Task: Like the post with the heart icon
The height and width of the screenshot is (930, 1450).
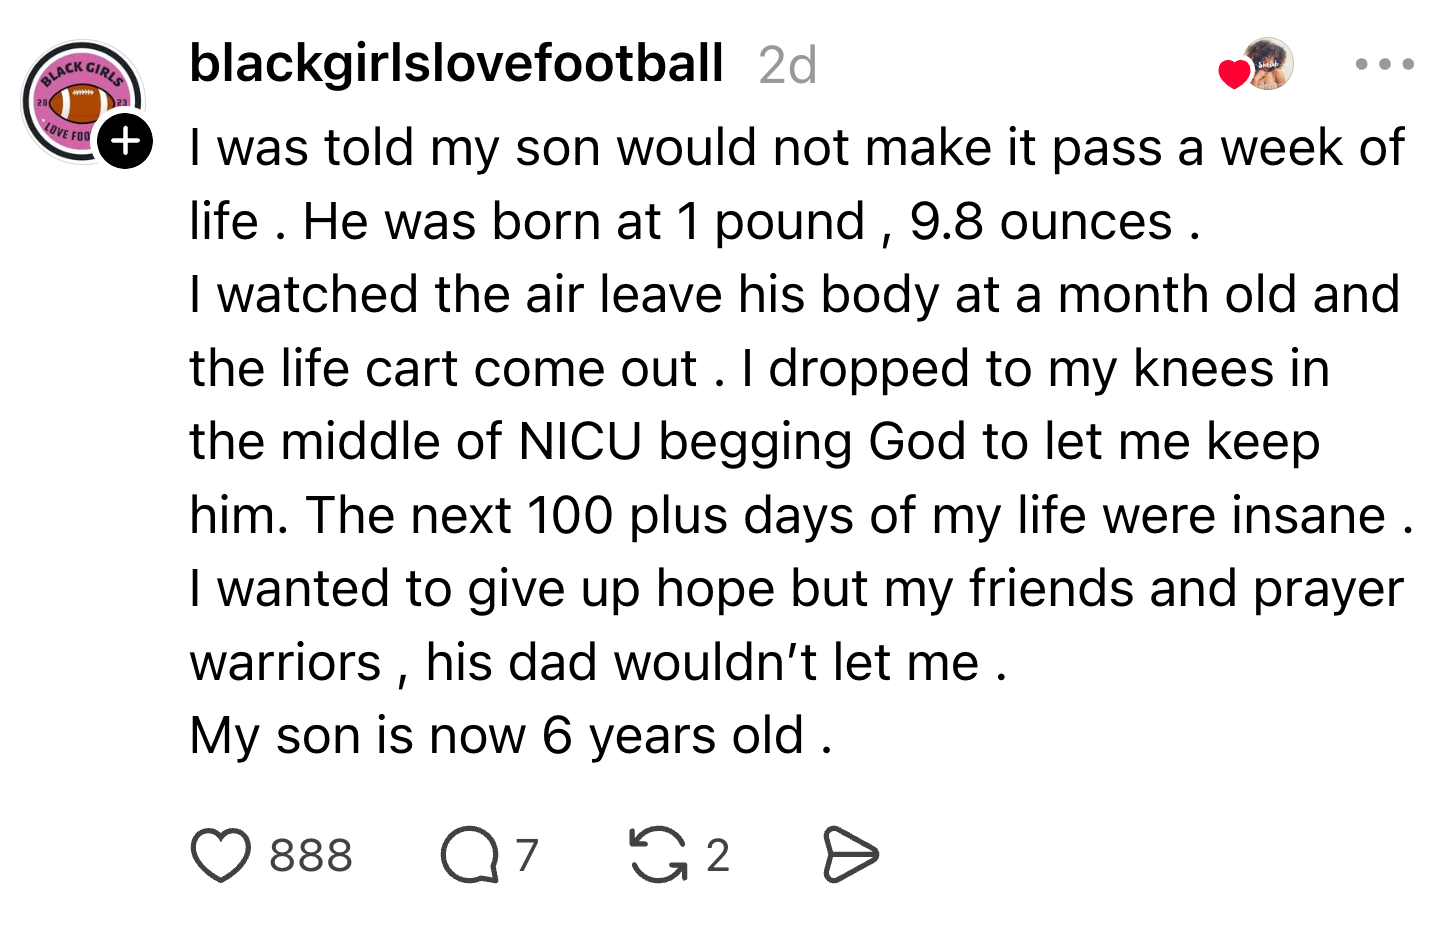Action: click(x=220, y=856)
